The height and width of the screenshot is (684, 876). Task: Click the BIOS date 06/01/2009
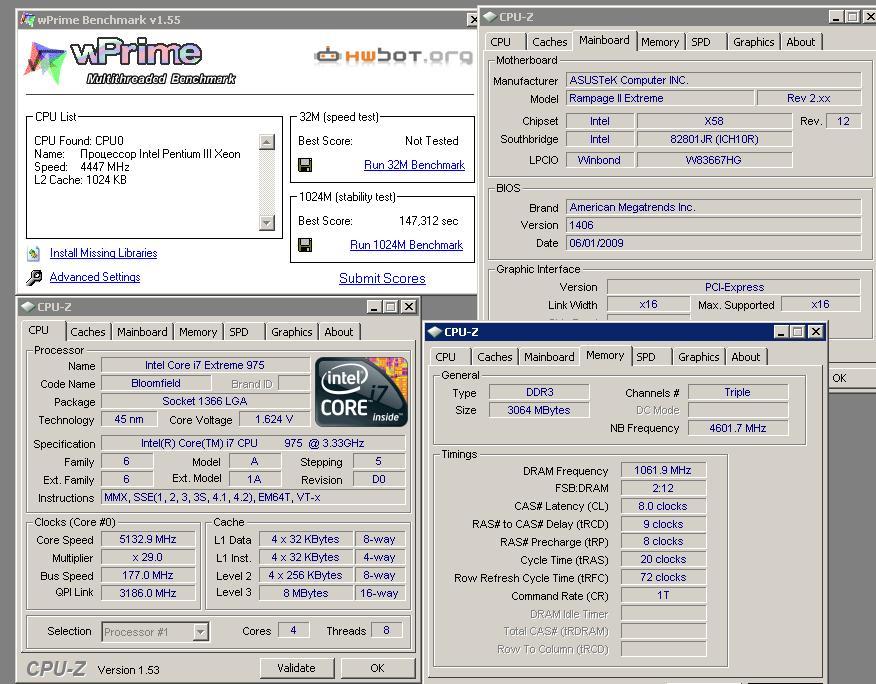pyautogui.click(x=714, y=243)
